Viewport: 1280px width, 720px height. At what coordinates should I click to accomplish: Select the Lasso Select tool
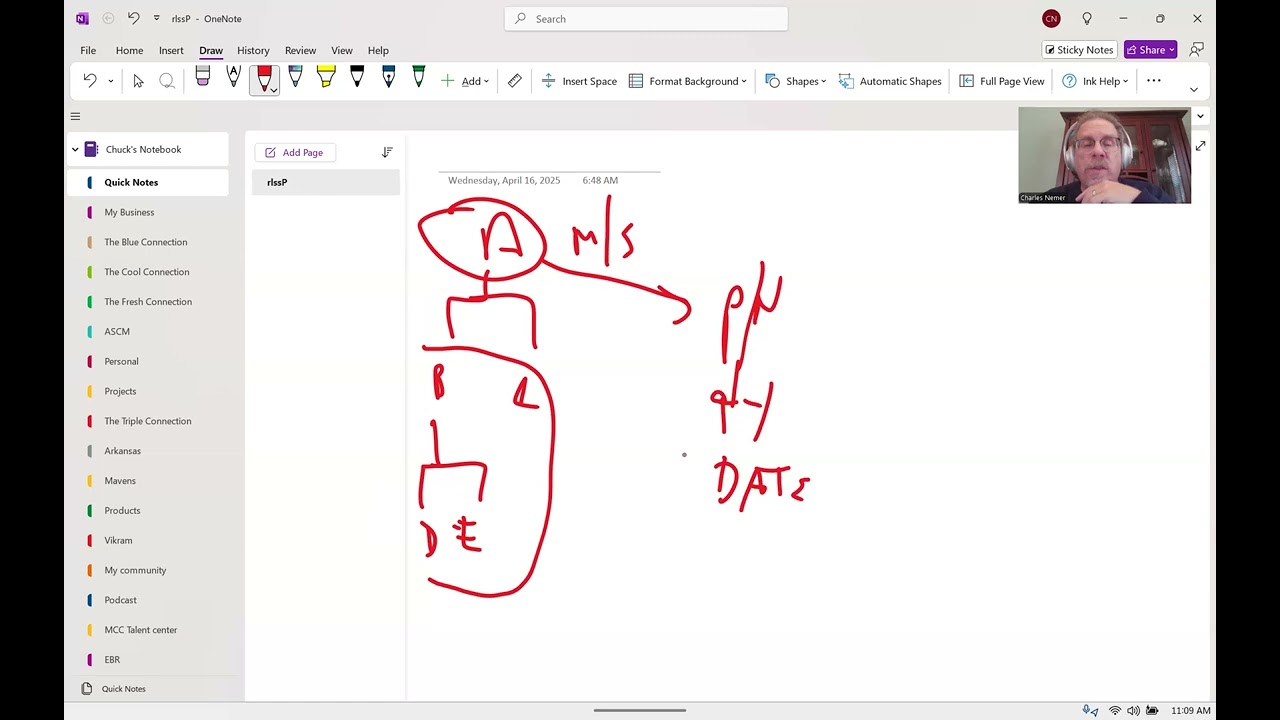(x=167, y=81)
